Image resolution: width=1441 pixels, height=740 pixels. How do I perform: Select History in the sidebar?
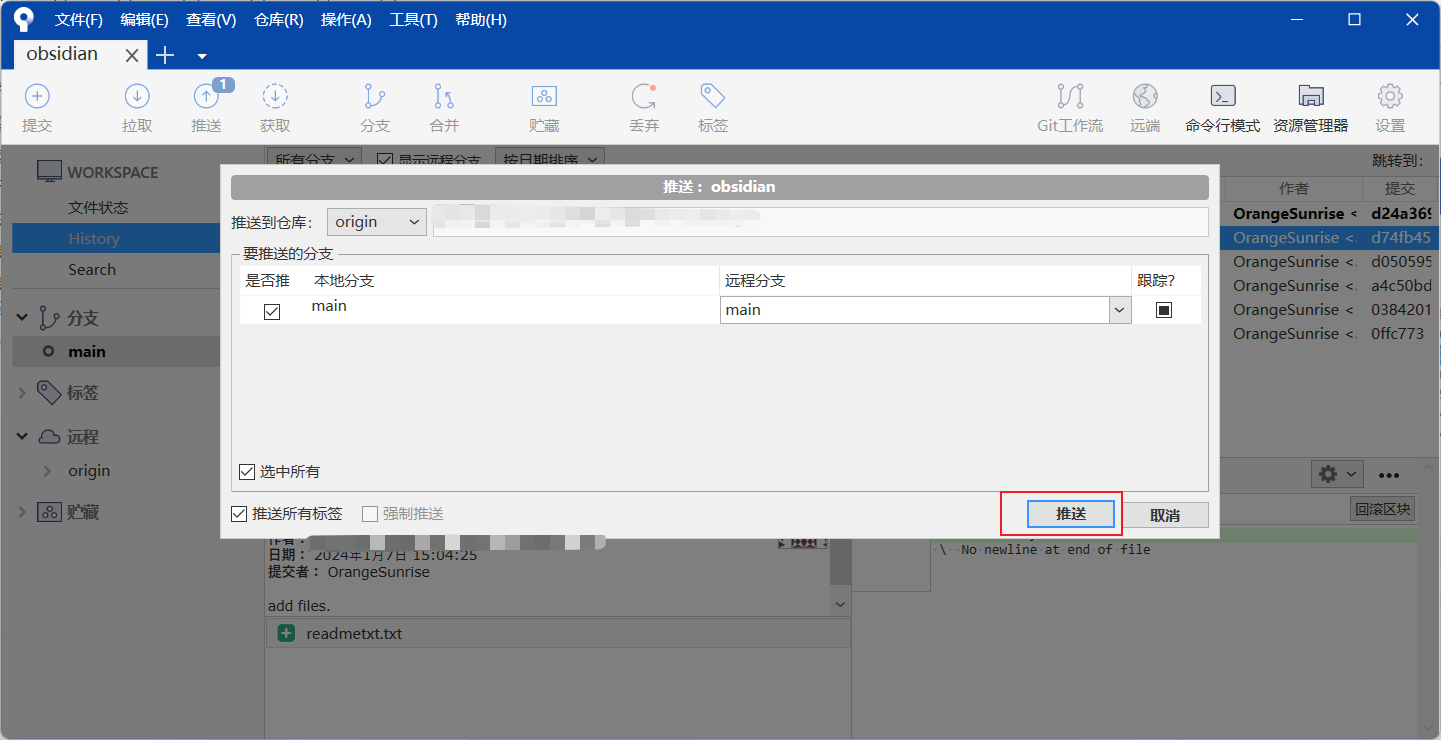tap(94, 239)
